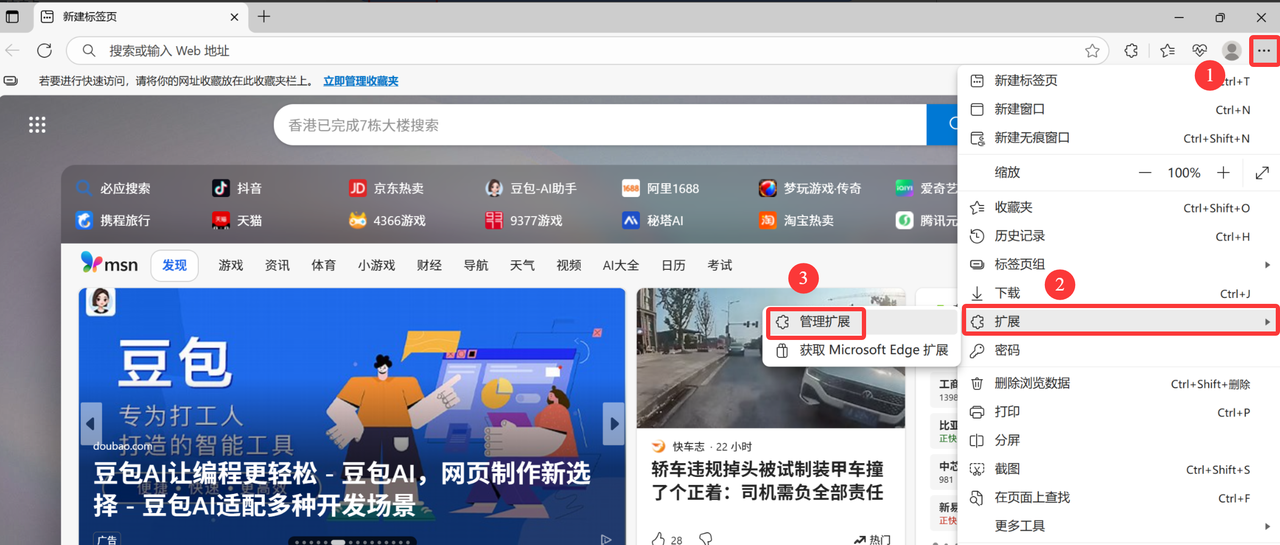The height and width of the screenshot is (545, 1280).
Task: Open 收藏夹 from the menu
Action: point(1120,208)
